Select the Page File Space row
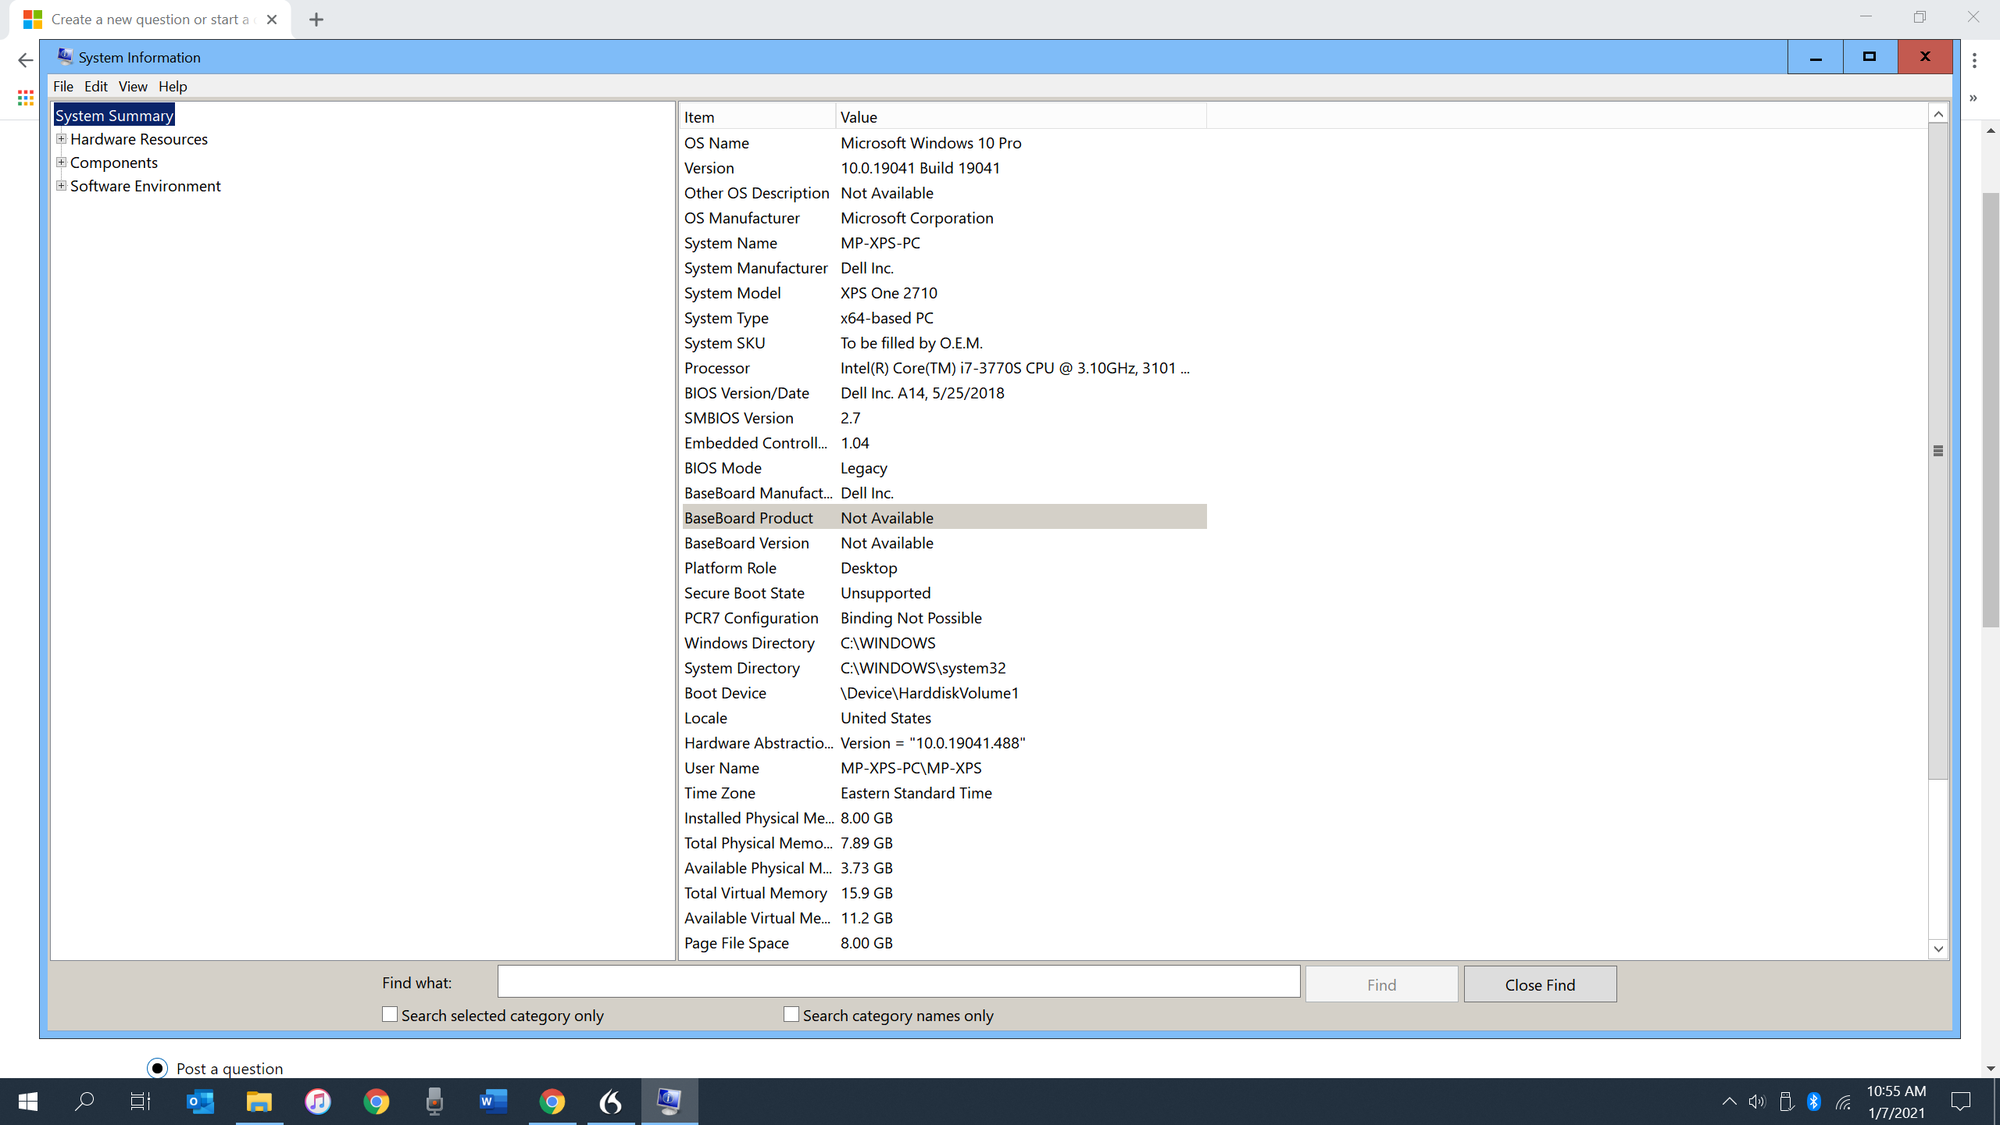Image resolution: width=2000 pixels, height=1125 pixels. [x=944, y=943]
